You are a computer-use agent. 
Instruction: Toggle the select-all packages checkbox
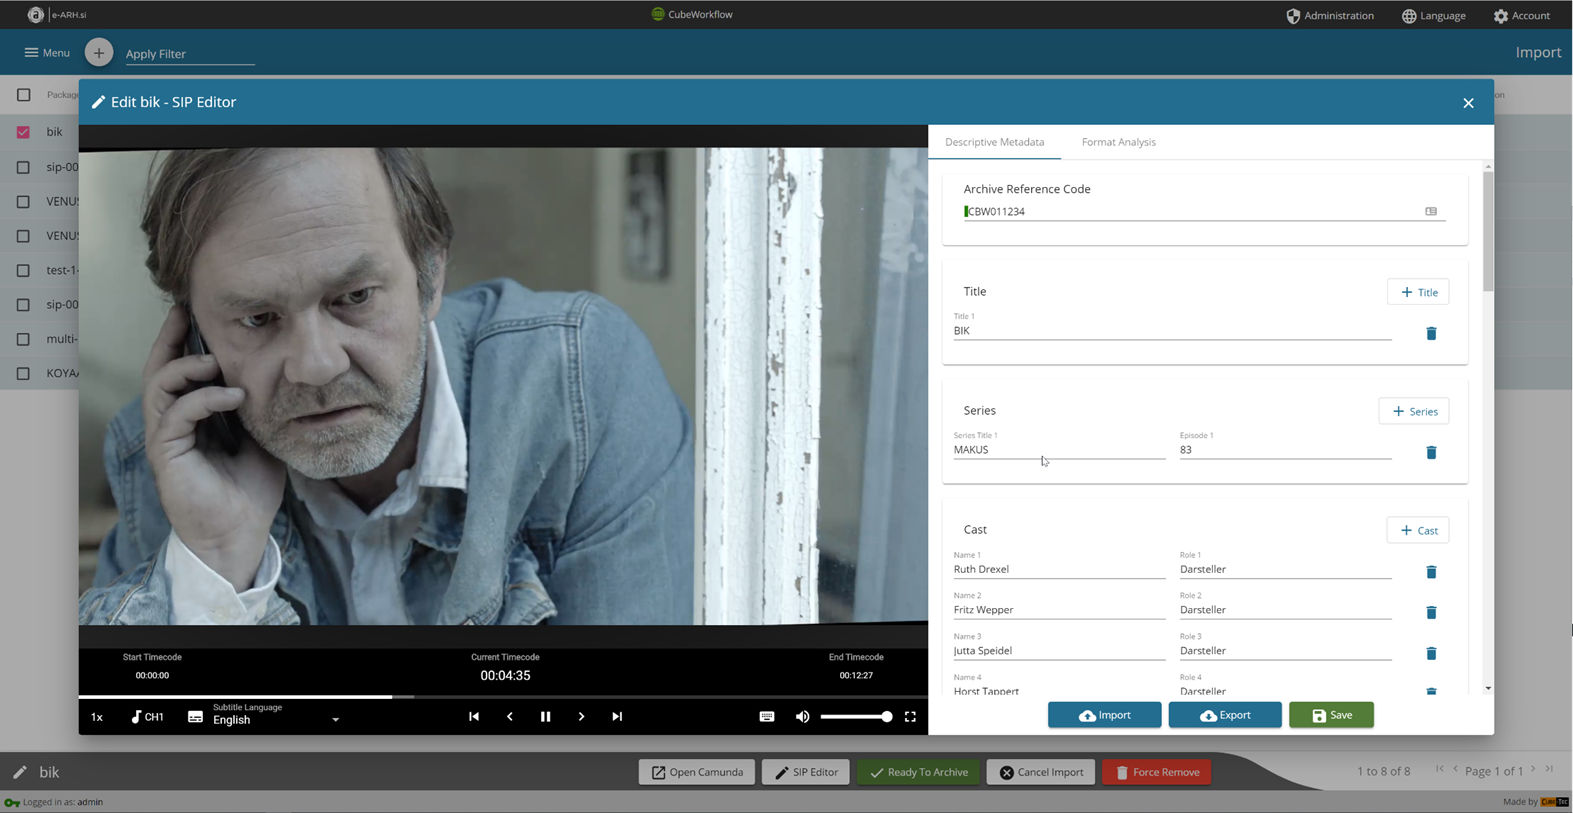coord(24,95)
